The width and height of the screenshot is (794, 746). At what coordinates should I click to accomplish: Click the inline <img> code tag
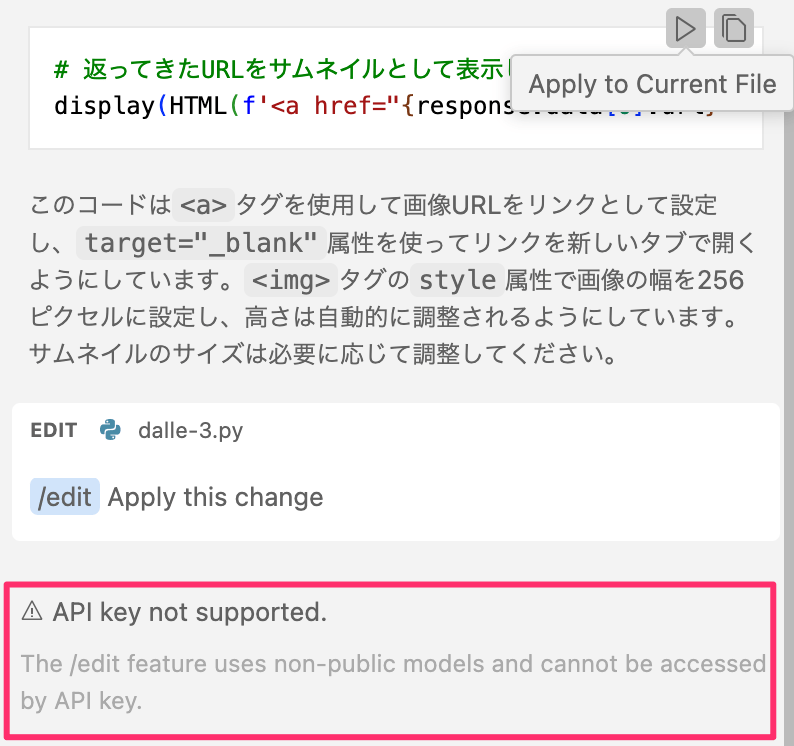(289, 279)
